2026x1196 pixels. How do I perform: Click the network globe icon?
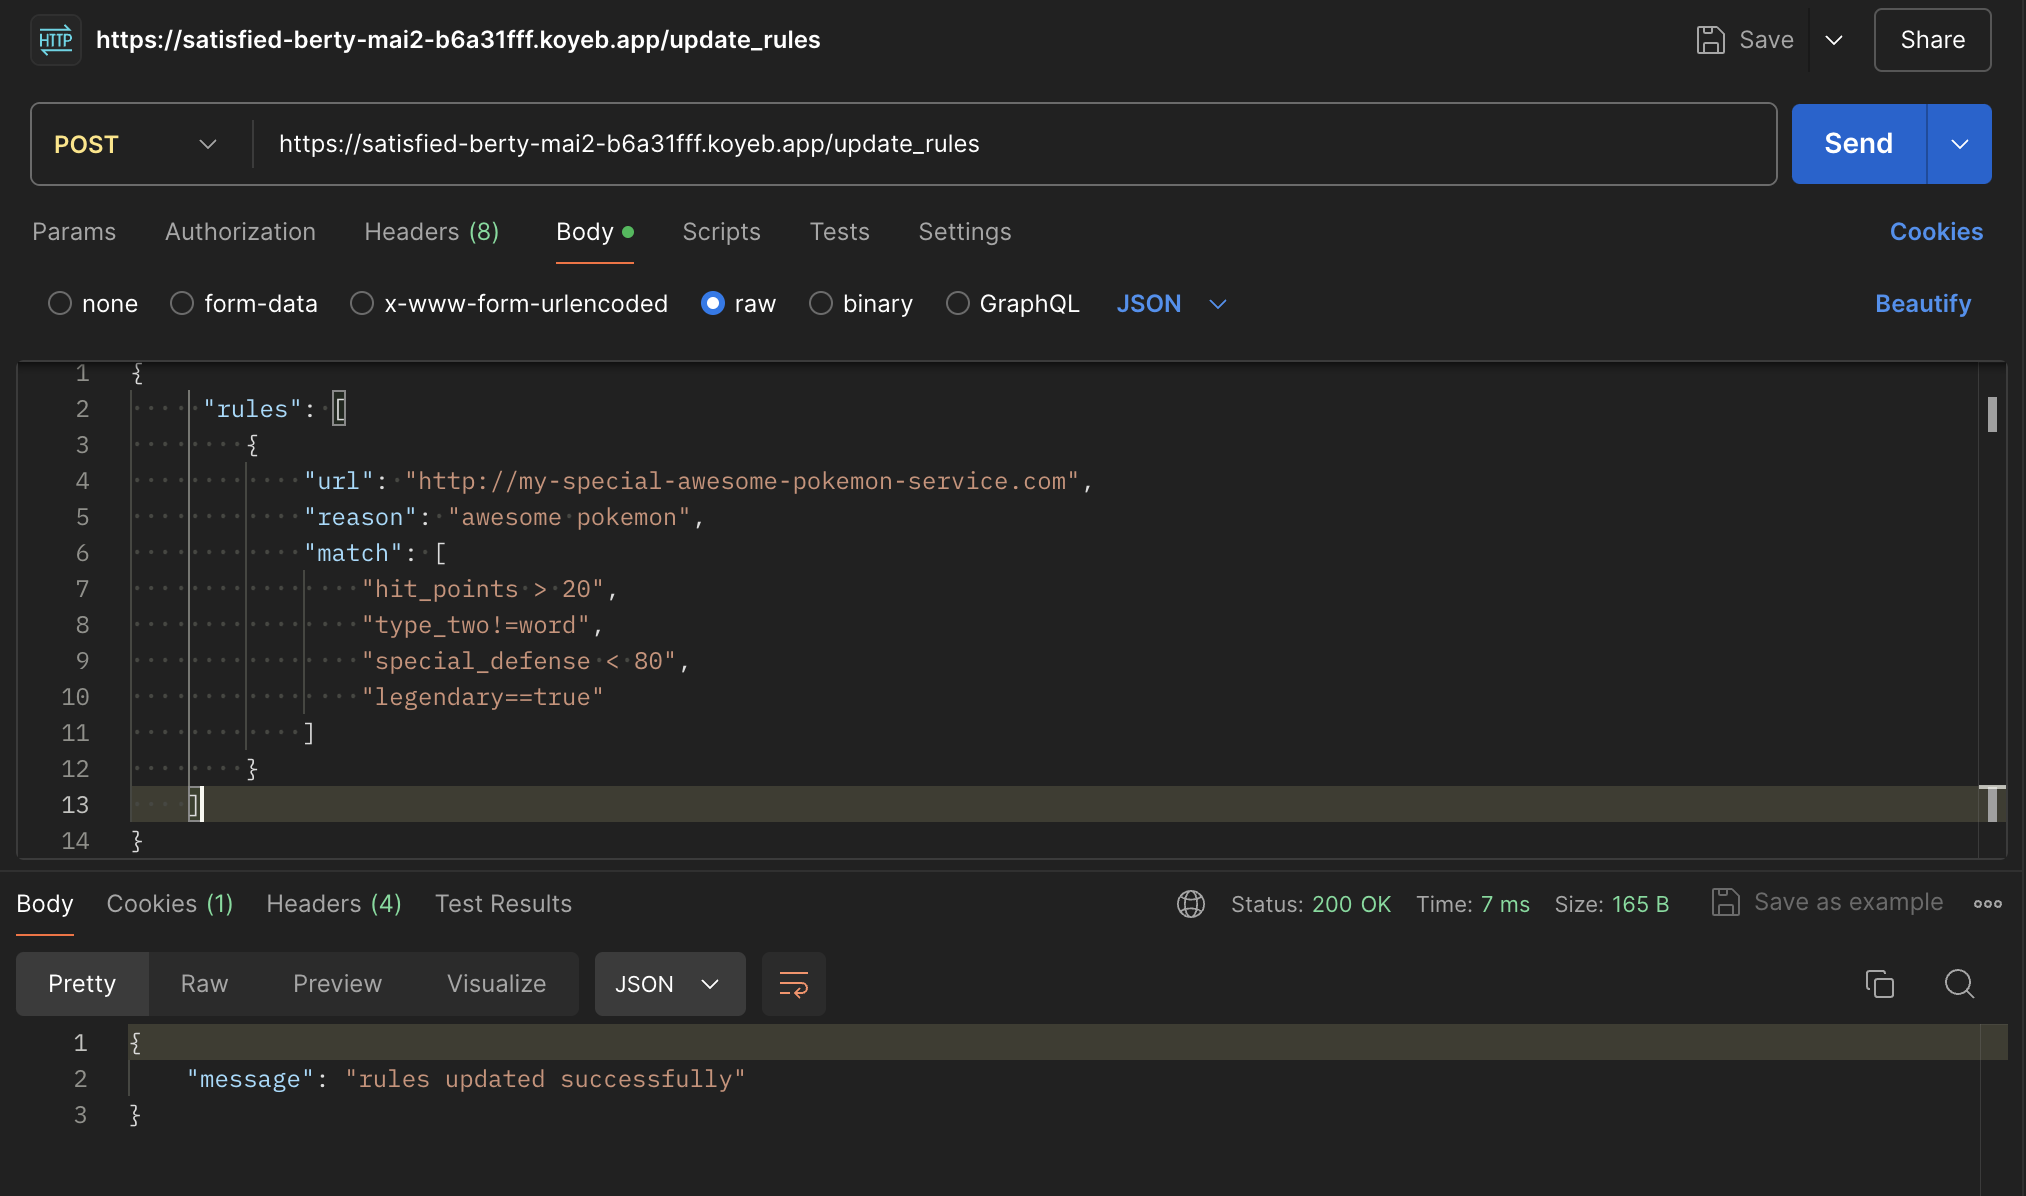[1191, 904]
